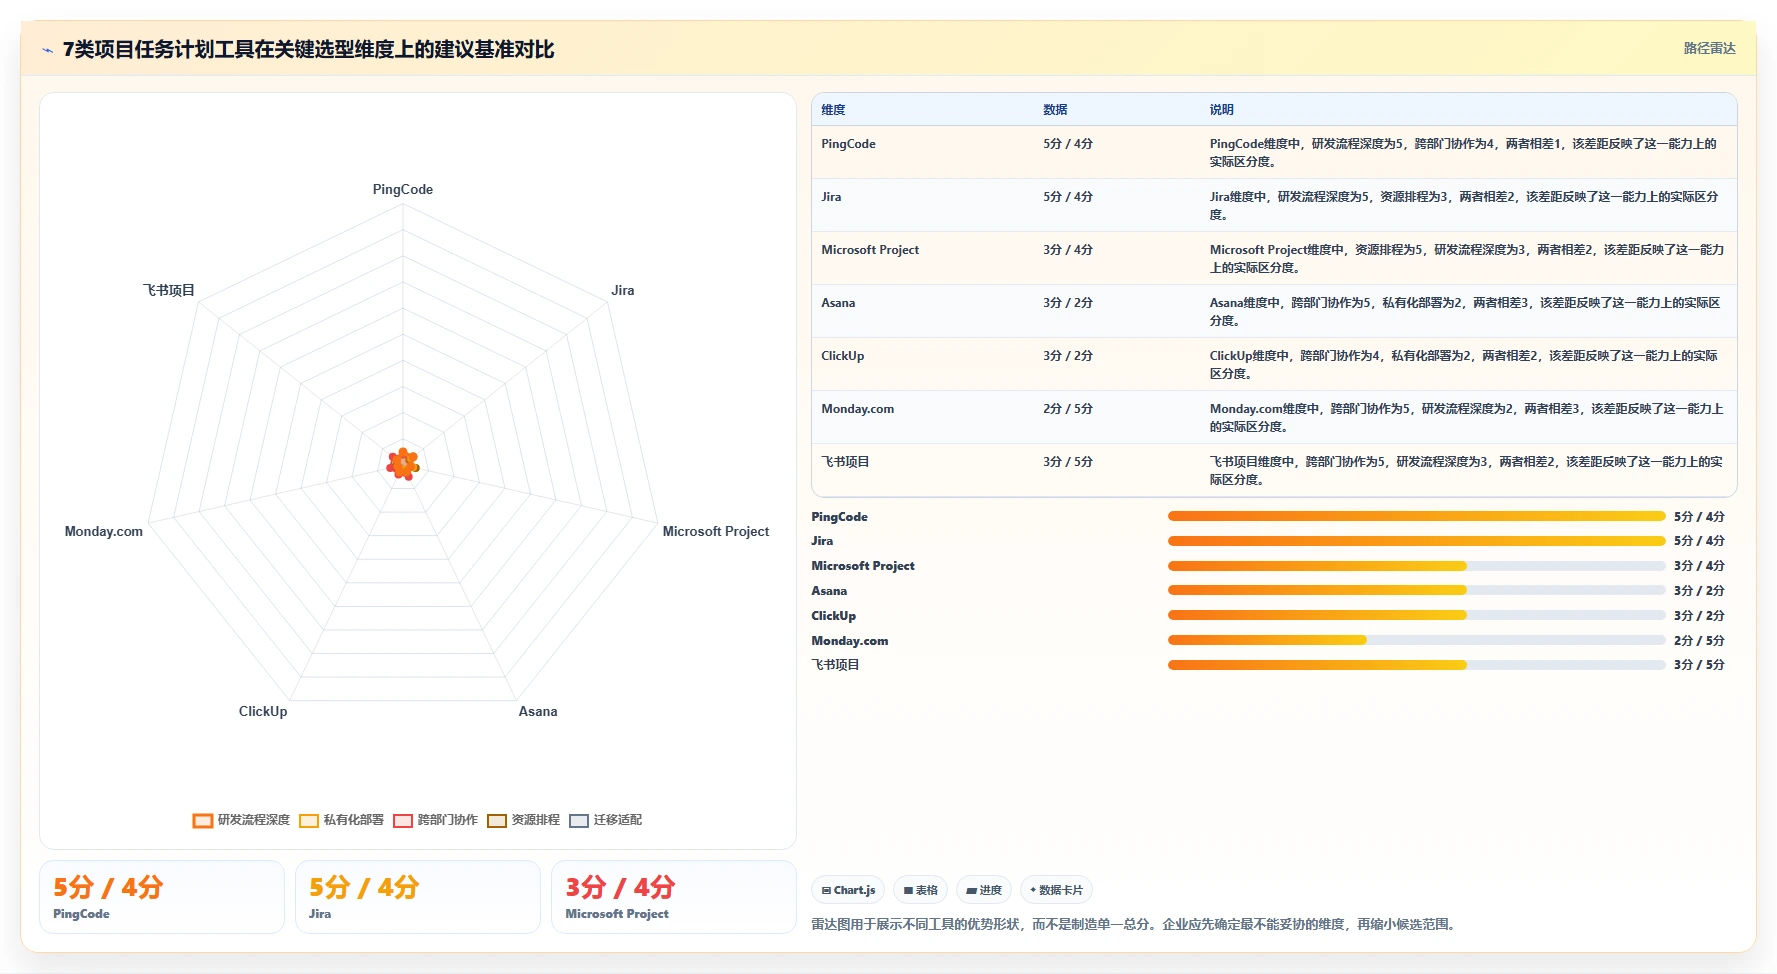The image size is (1777, 974).
Task: Open the PingCode 5分 / 4分 stat card
Action: tap(162, 897)
